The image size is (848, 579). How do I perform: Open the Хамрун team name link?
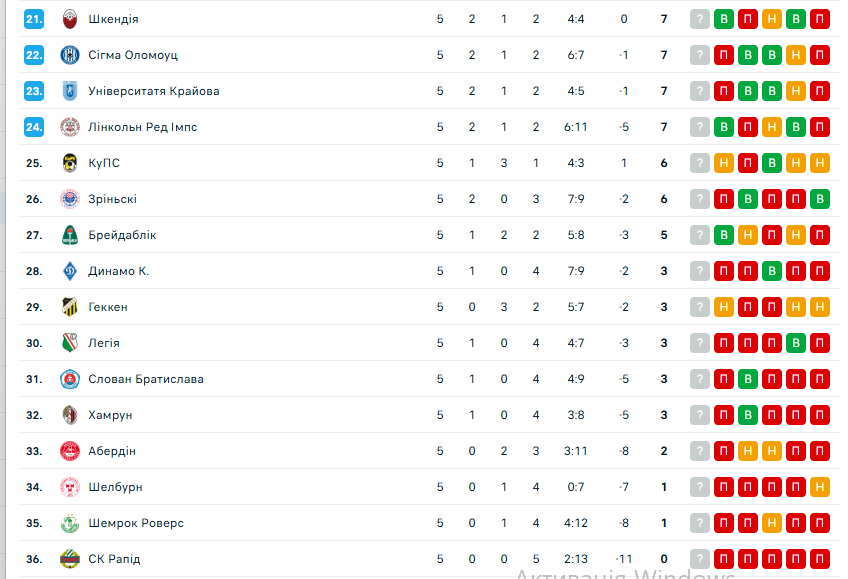110,415
